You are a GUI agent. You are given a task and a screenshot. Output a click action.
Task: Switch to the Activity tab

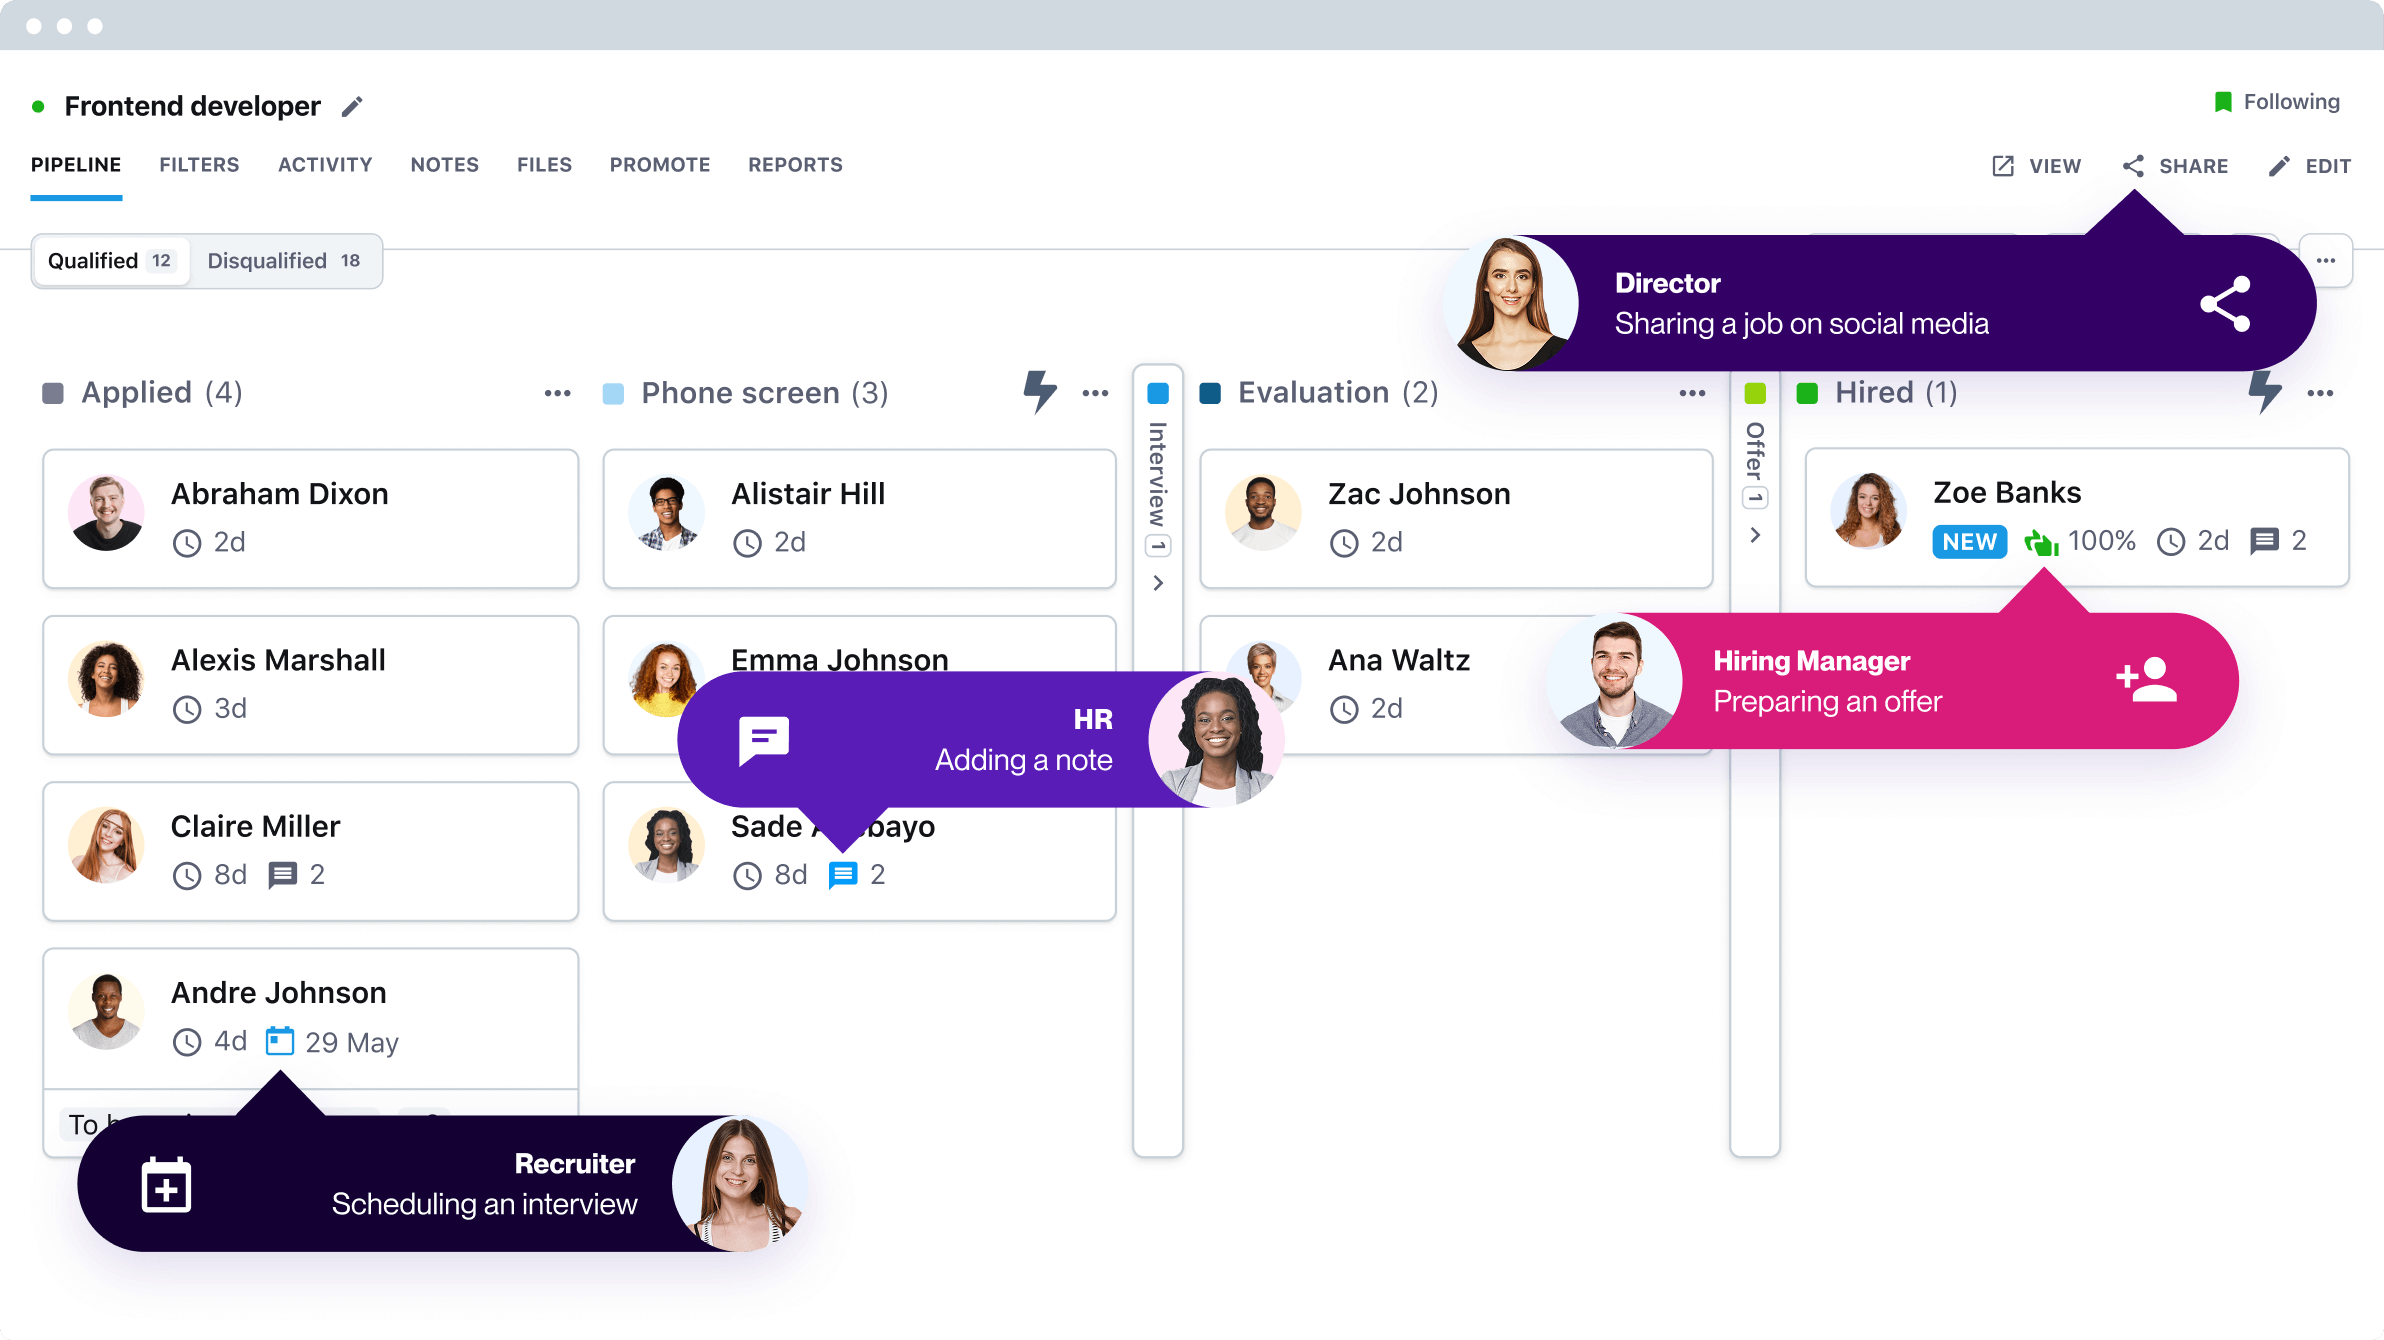[325, 165]
